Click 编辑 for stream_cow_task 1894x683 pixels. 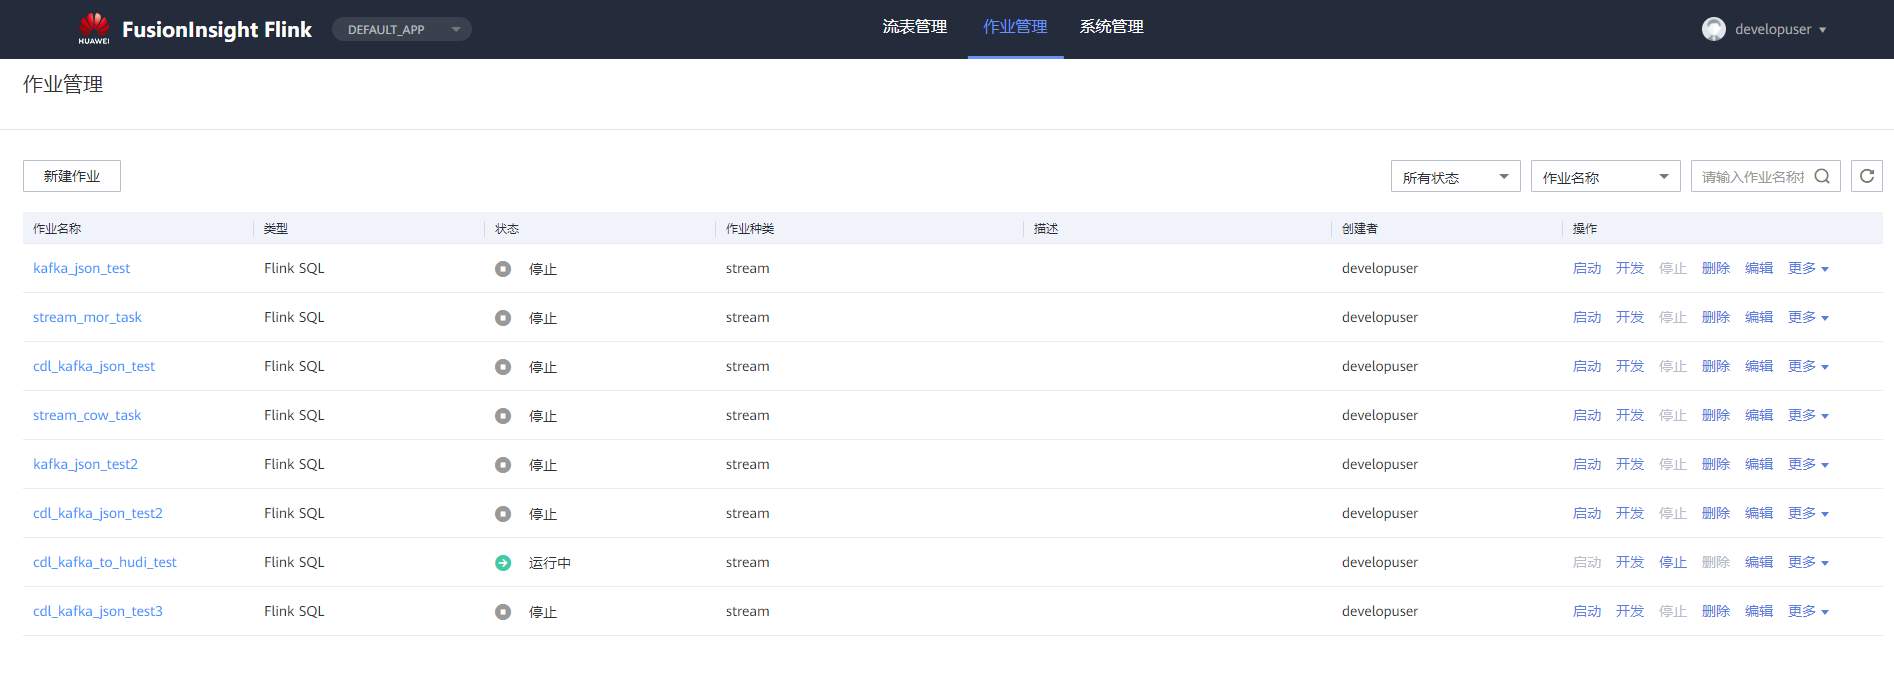(x=1759, y=415)
